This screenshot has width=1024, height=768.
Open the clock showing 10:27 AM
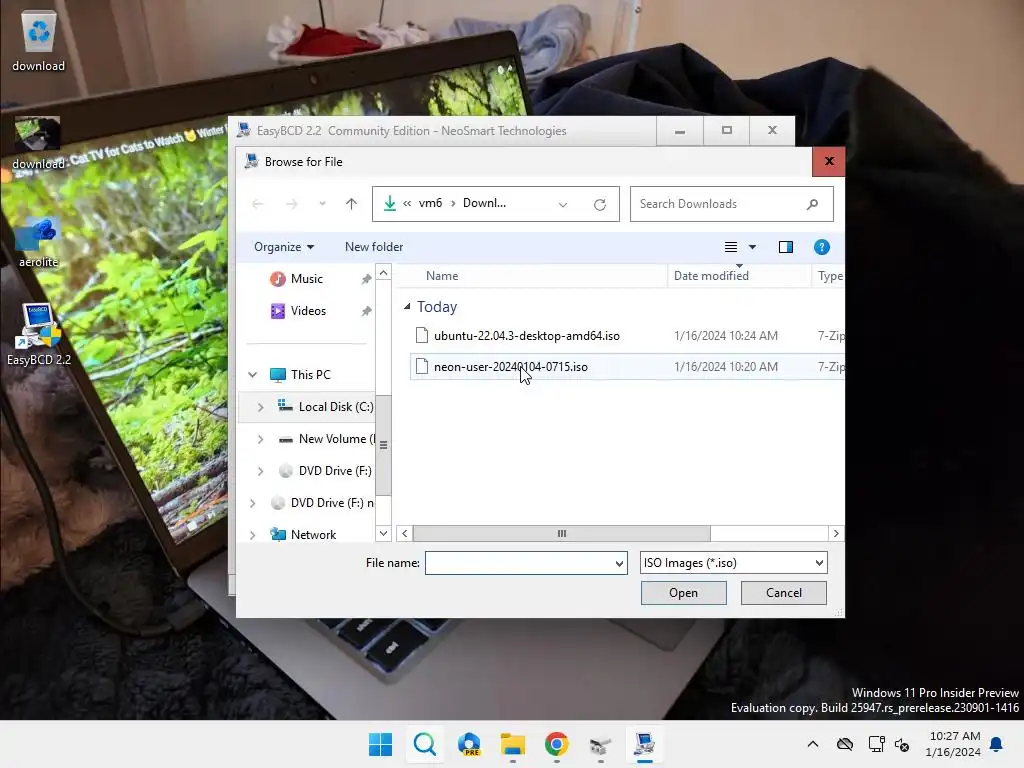pos(953,744)
